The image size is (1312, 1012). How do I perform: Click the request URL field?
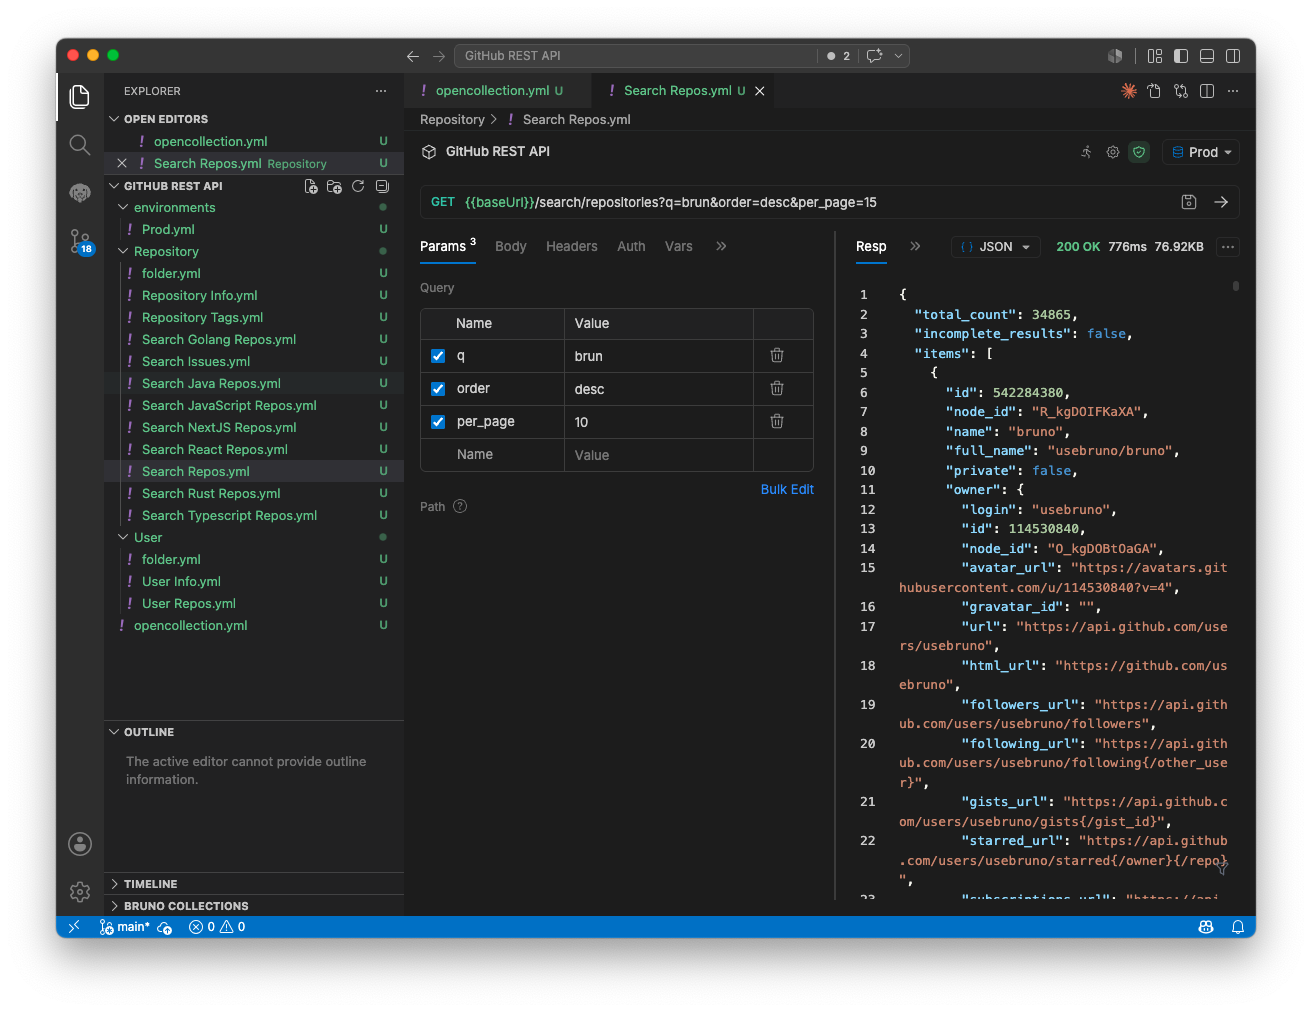tap(800, 202)
